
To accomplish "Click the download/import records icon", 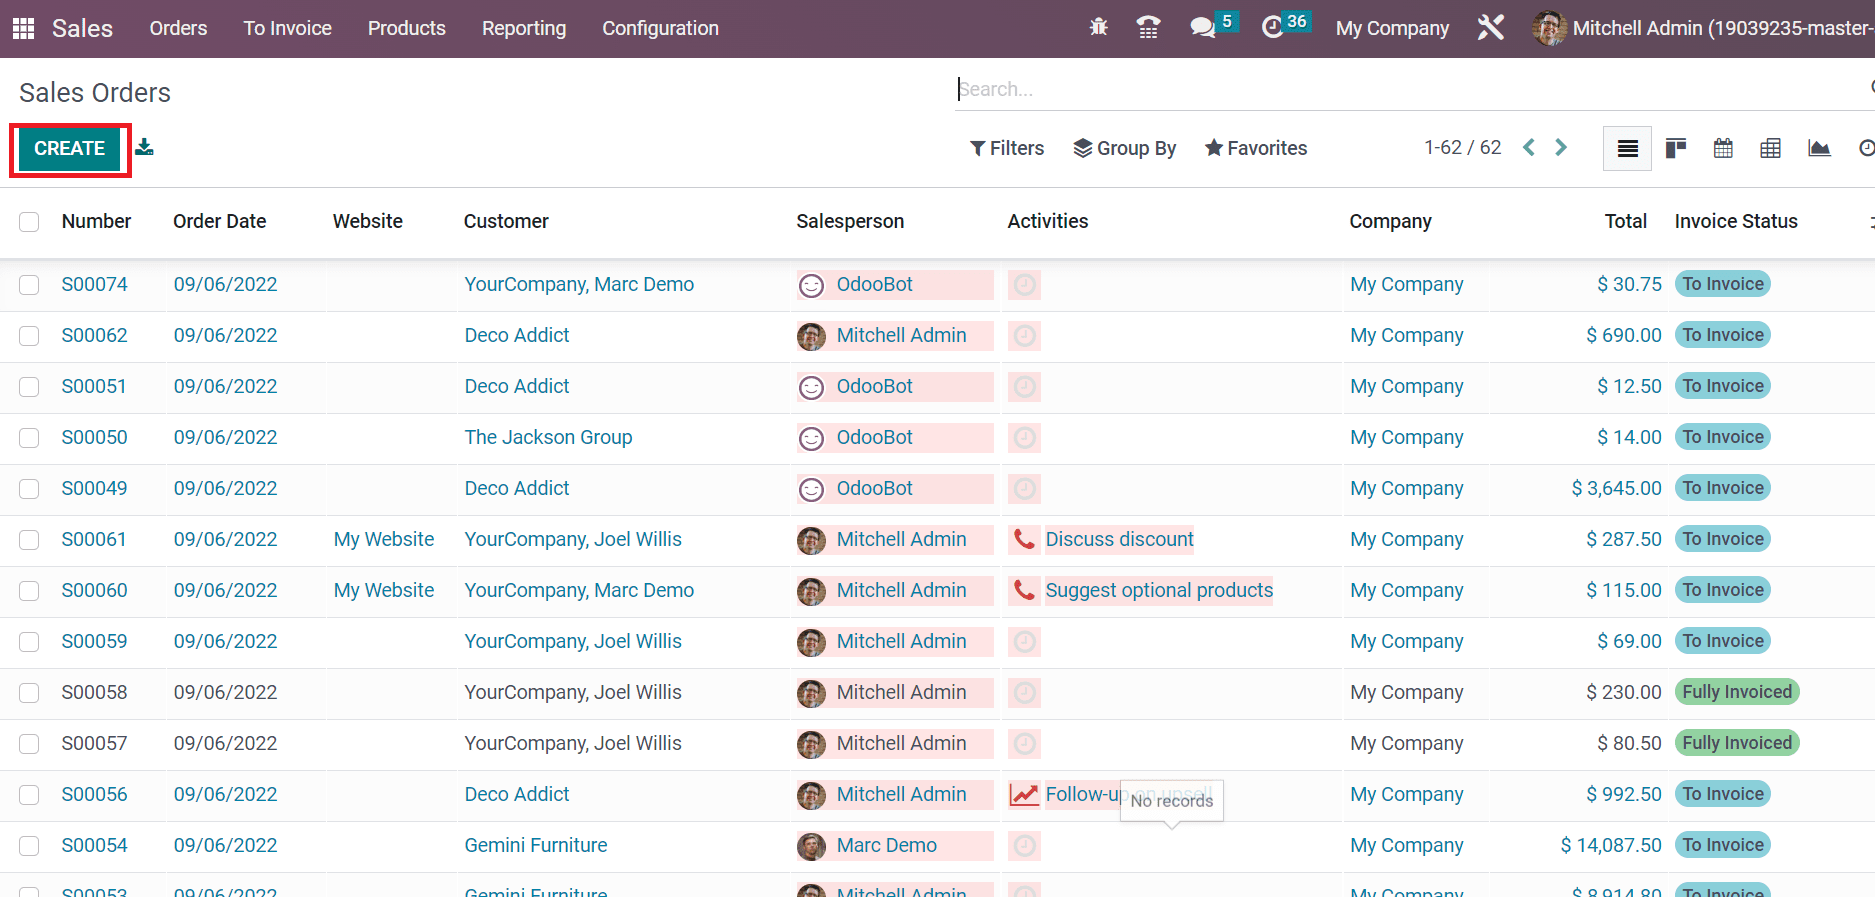I will coord(145,148).
